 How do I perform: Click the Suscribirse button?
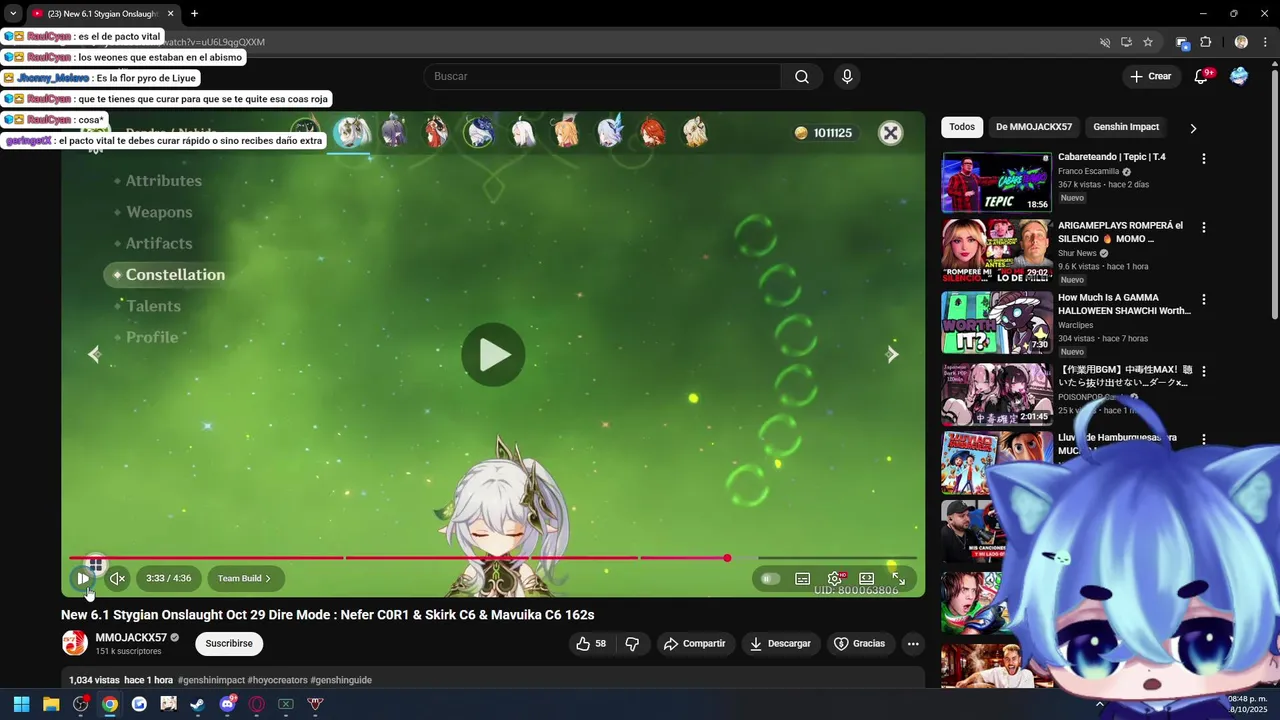pos(229,644)
